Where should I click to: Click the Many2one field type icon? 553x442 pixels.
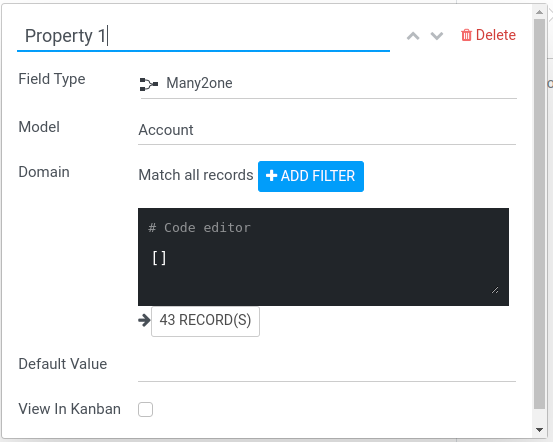pyautogui.click(x=148, y=84)
